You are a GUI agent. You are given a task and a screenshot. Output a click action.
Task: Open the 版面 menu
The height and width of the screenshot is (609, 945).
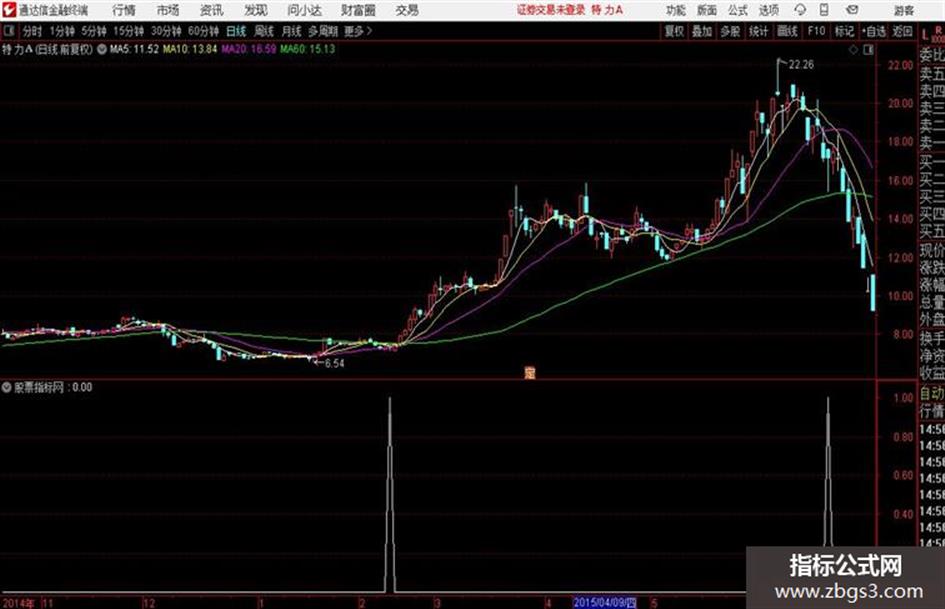point(707,10)
